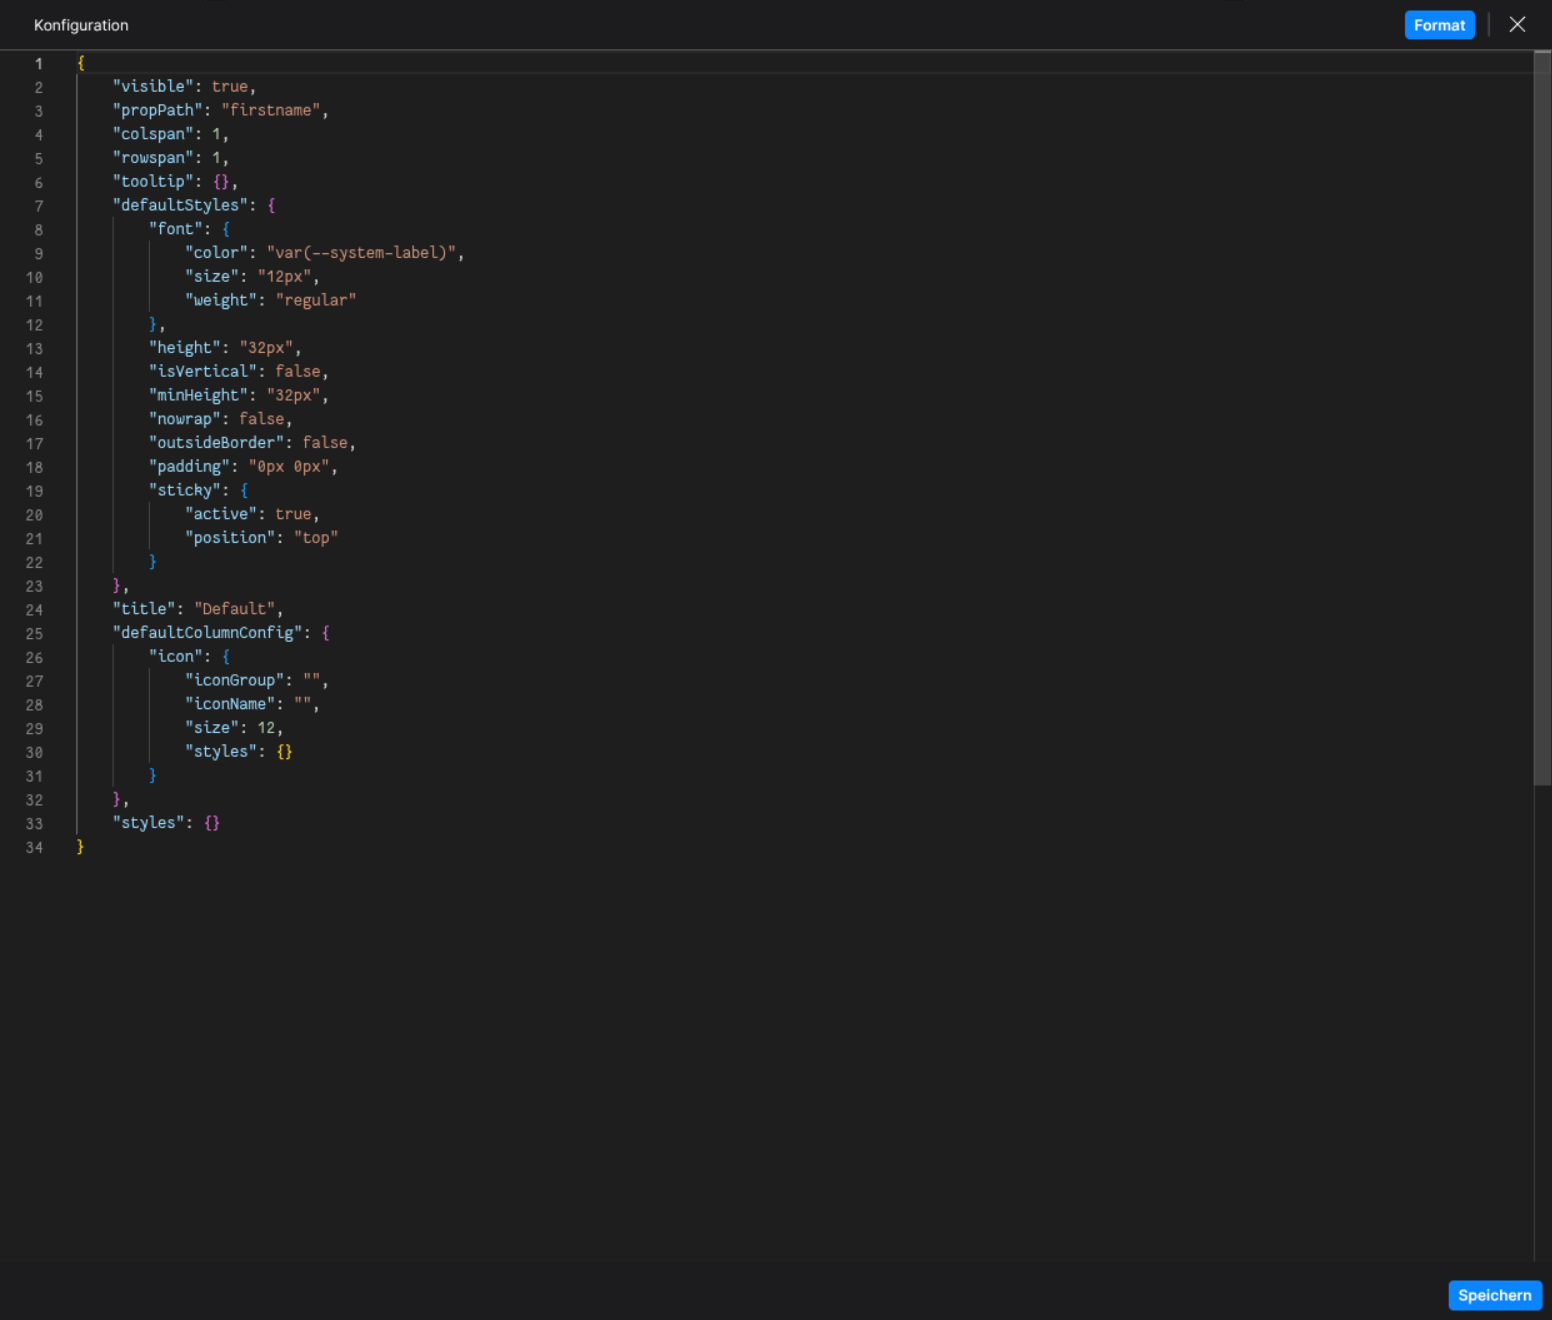Click the "defaultStyles" key in the editor
Viewport: 1552px width, 1320px height.
click(180, 205)
